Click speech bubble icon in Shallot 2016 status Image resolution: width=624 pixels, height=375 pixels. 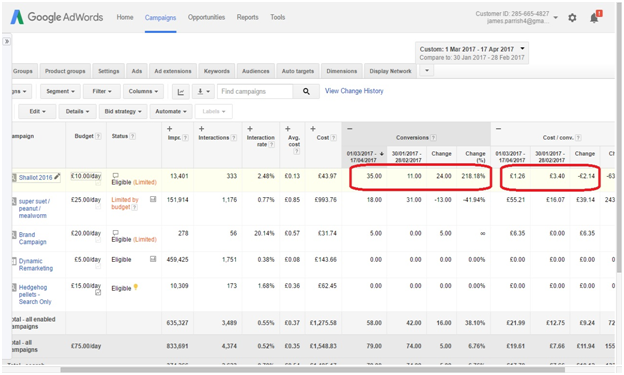[x=115, y=176]
